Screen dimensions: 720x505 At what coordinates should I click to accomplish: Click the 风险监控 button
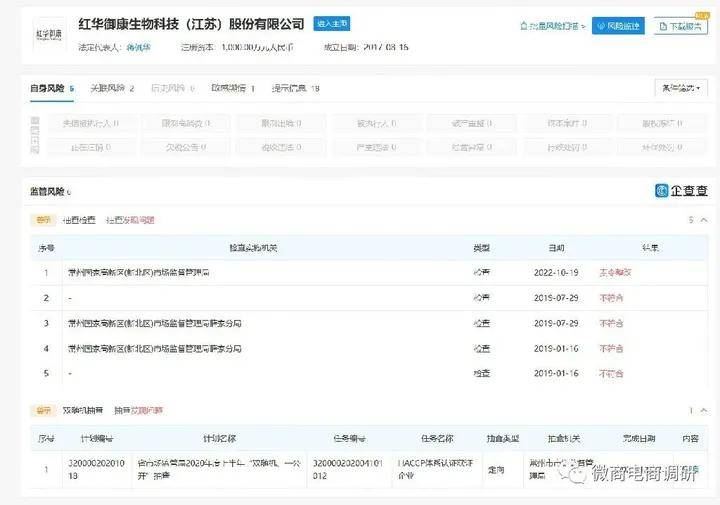click(618, 27)
